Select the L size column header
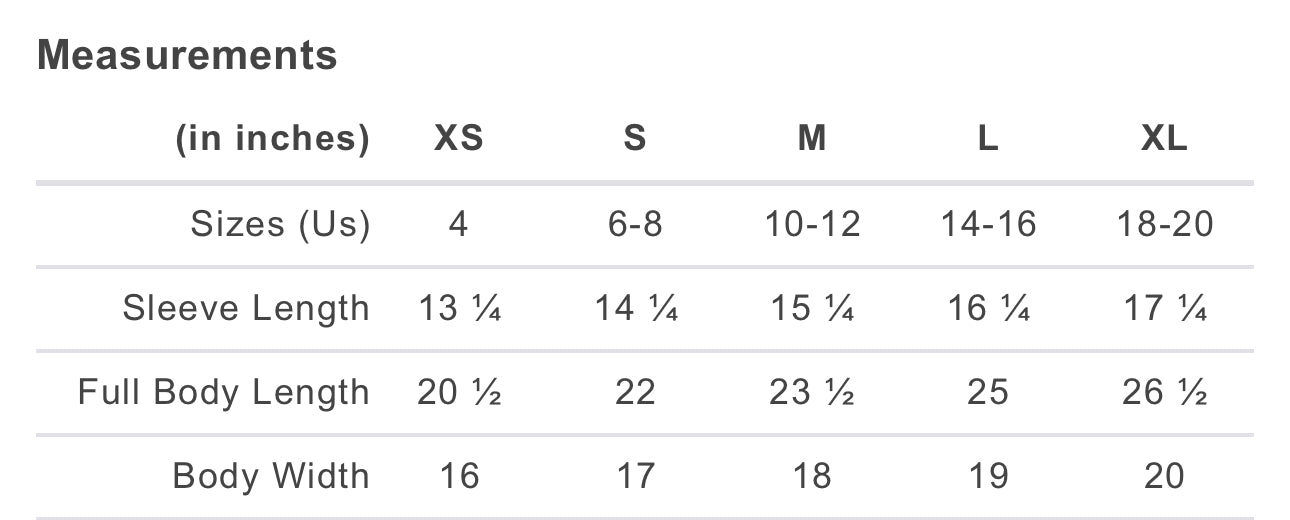Viewport: 1290px width, 520px height. click(x=988, y=139)
